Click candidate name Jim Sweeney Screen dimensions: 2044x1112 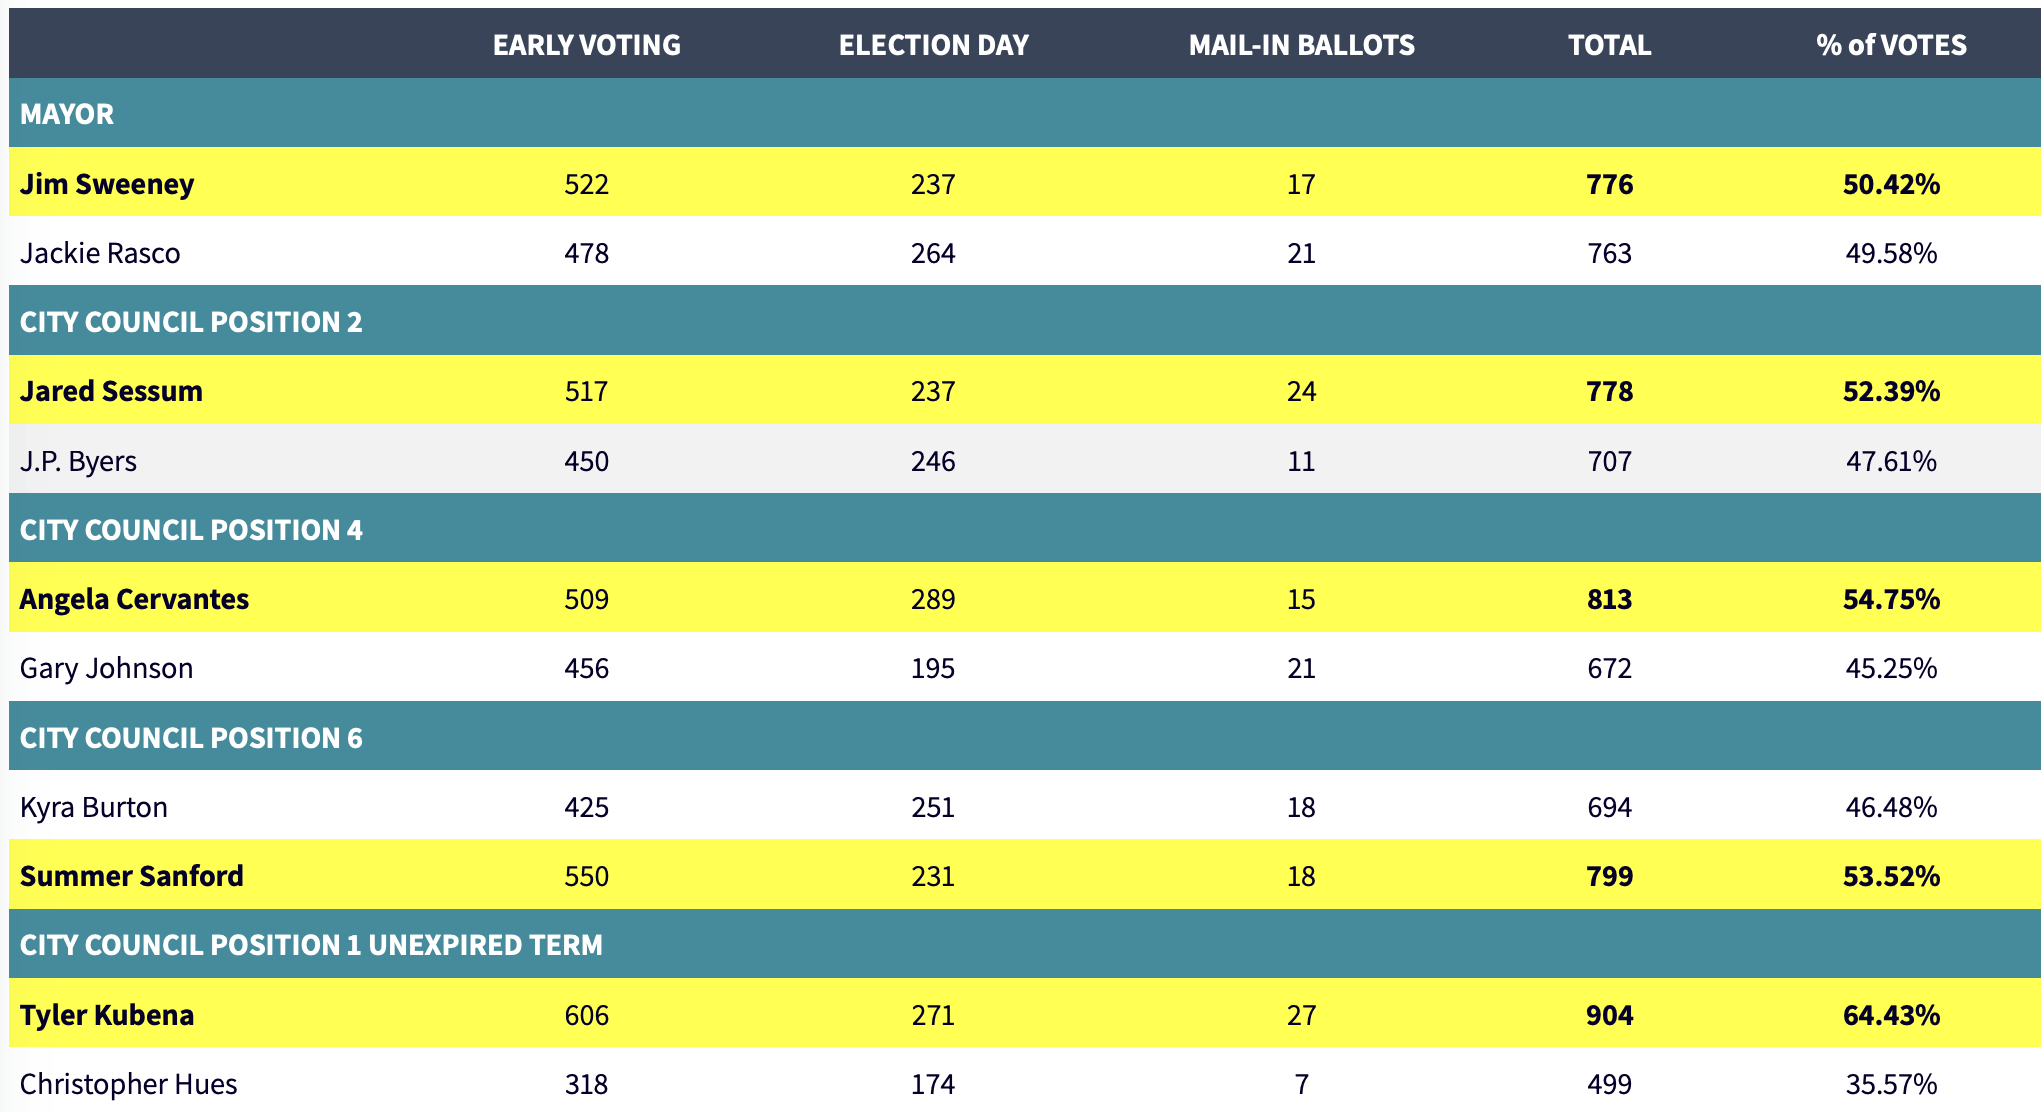pyautogui.click(x=107, y=184)
